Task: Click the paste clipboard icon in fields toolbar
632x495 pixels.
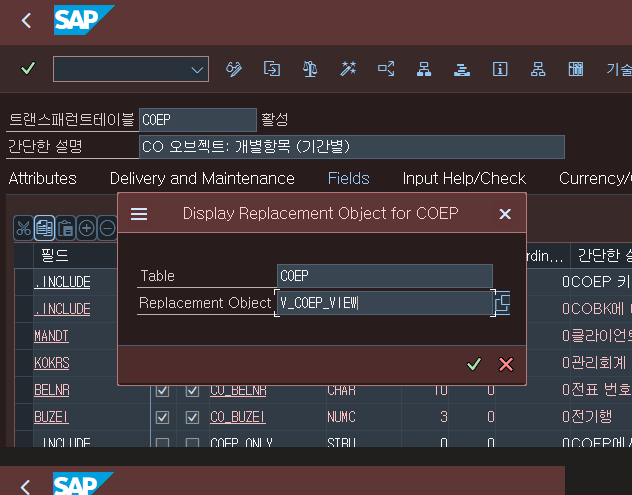Action: 65,228
